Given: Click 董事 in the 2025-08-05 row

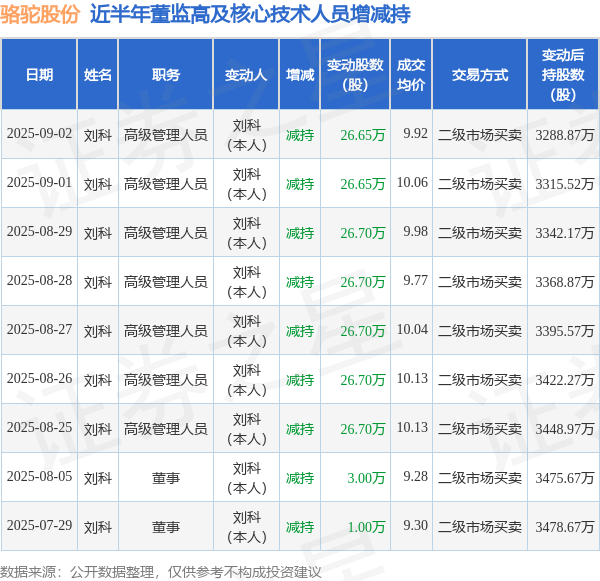Looking at the screenshot, I should tap(166, 478).
